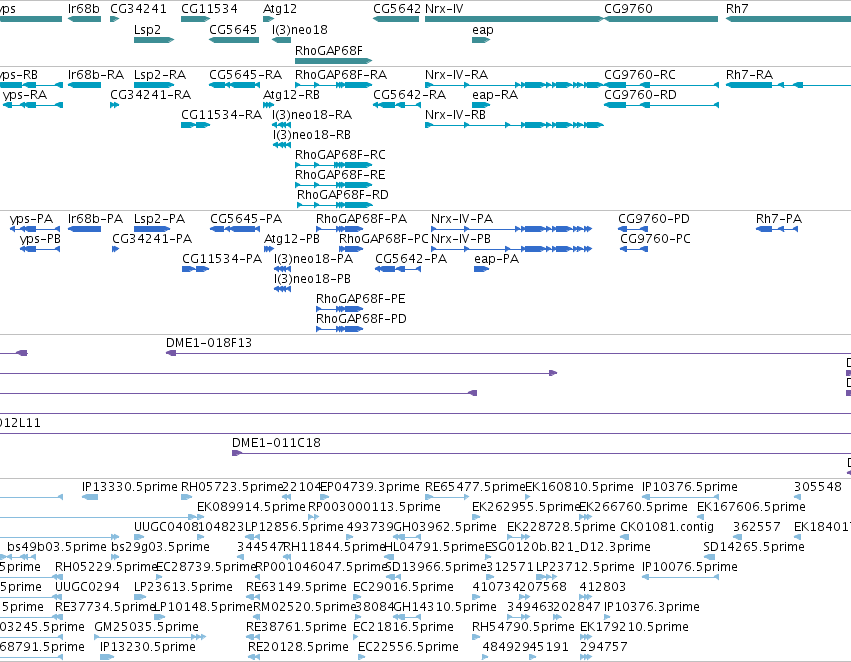Select EST EK160810.5prime
This screenshot has width=851, height=662.
point(579,487)
